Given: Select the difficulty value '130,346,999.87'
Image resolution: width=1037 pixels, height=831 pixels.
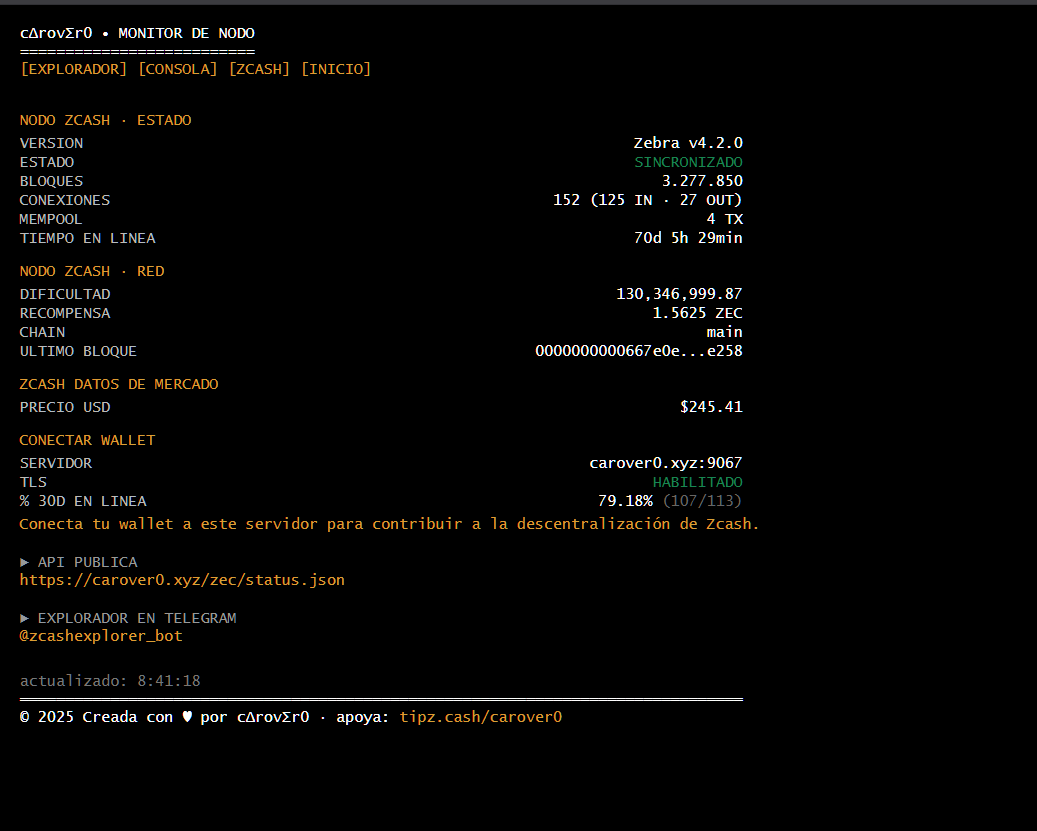Looking at the screenshot, I should 679,294.
